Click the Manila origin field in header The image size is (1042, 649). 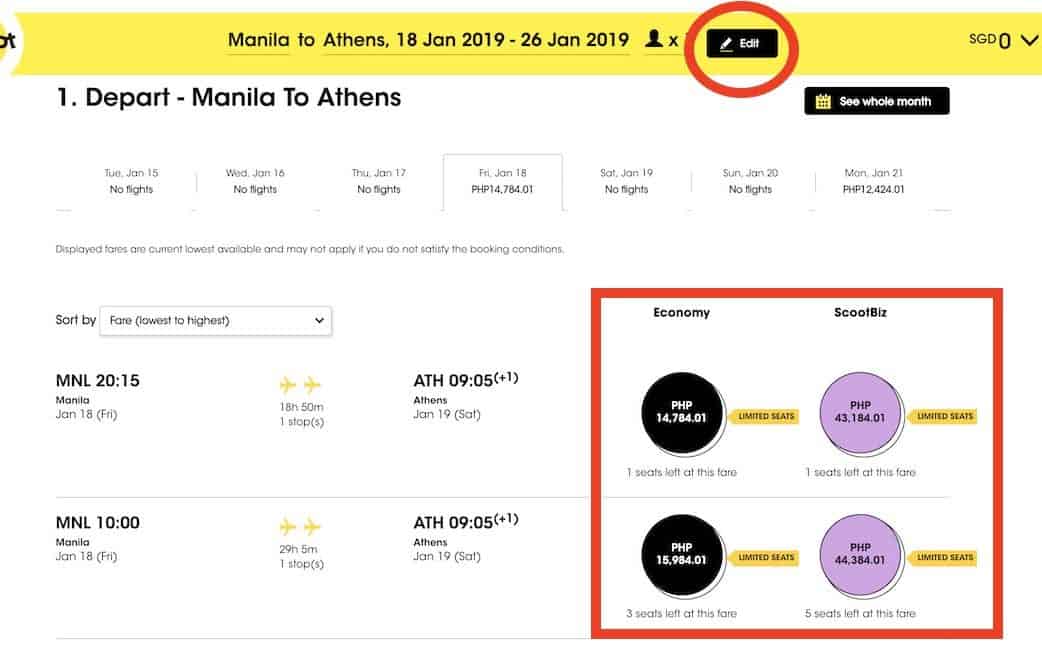(257, 40)
